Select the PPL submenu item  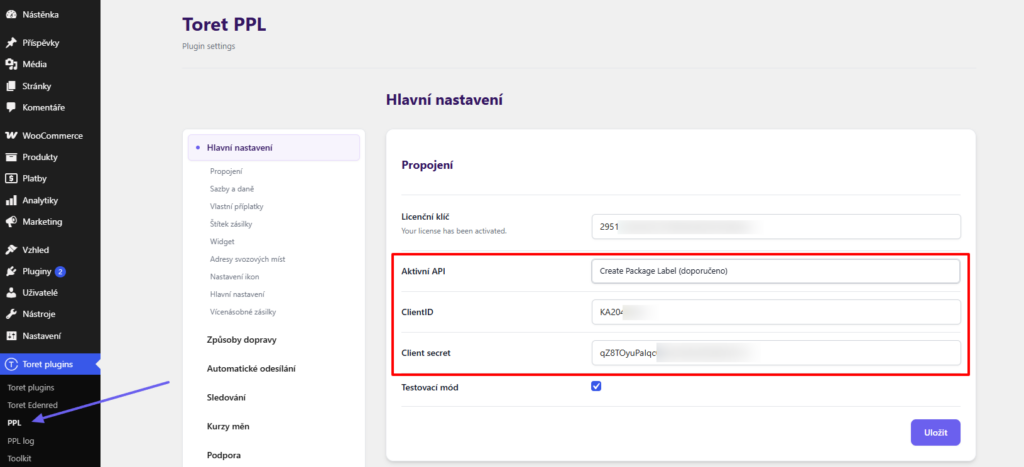click(14, 423)
